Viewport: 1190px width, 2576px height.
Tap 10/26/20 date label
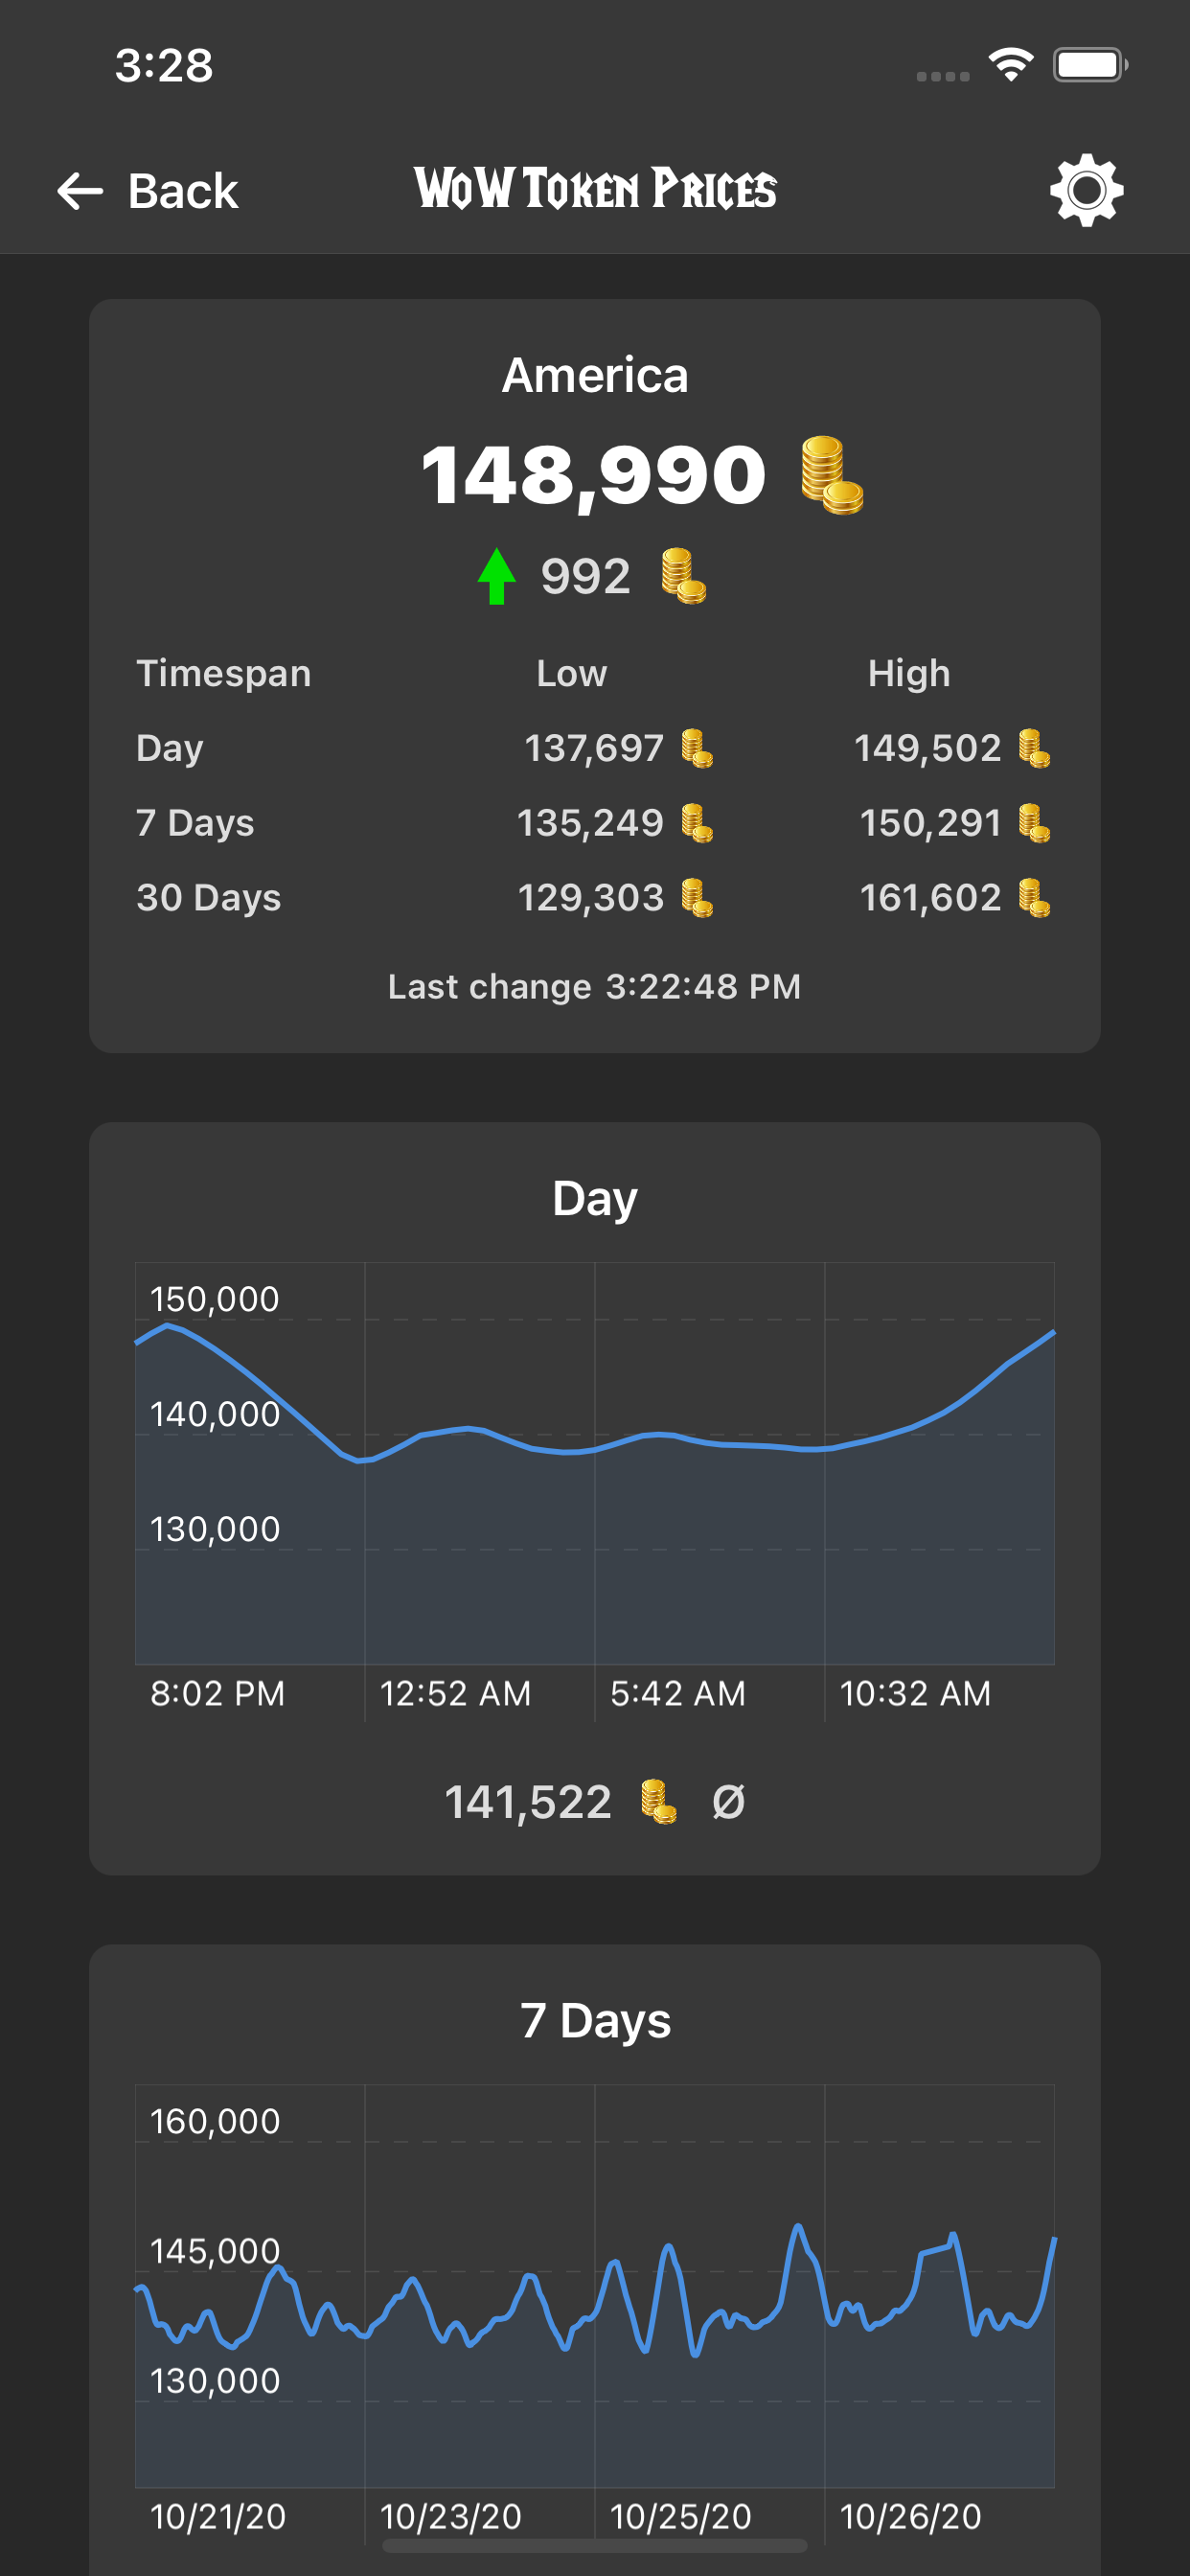[911, 2516]
